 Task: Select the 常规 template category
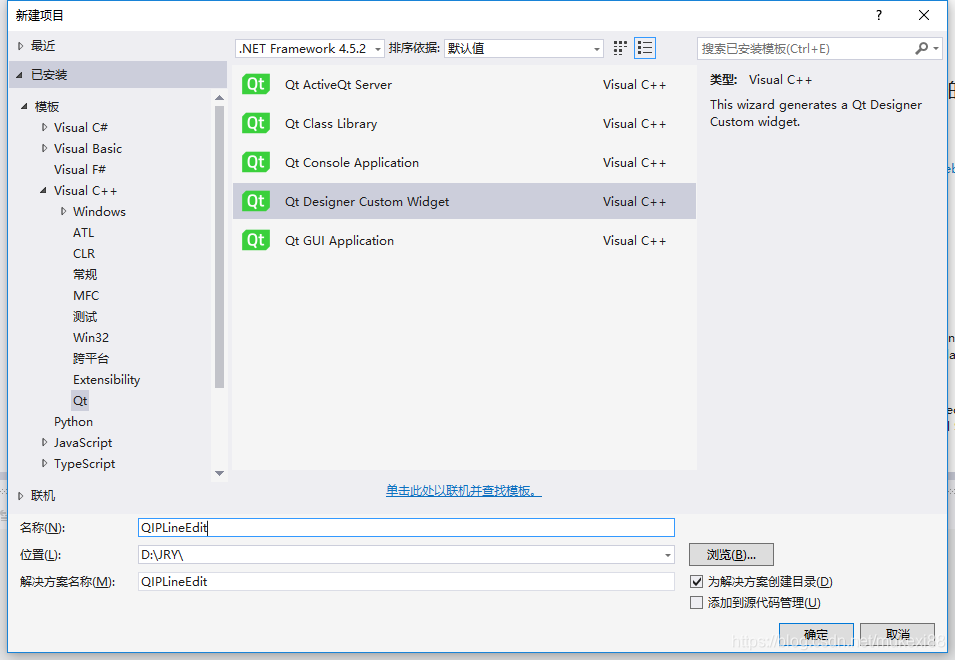85,275
